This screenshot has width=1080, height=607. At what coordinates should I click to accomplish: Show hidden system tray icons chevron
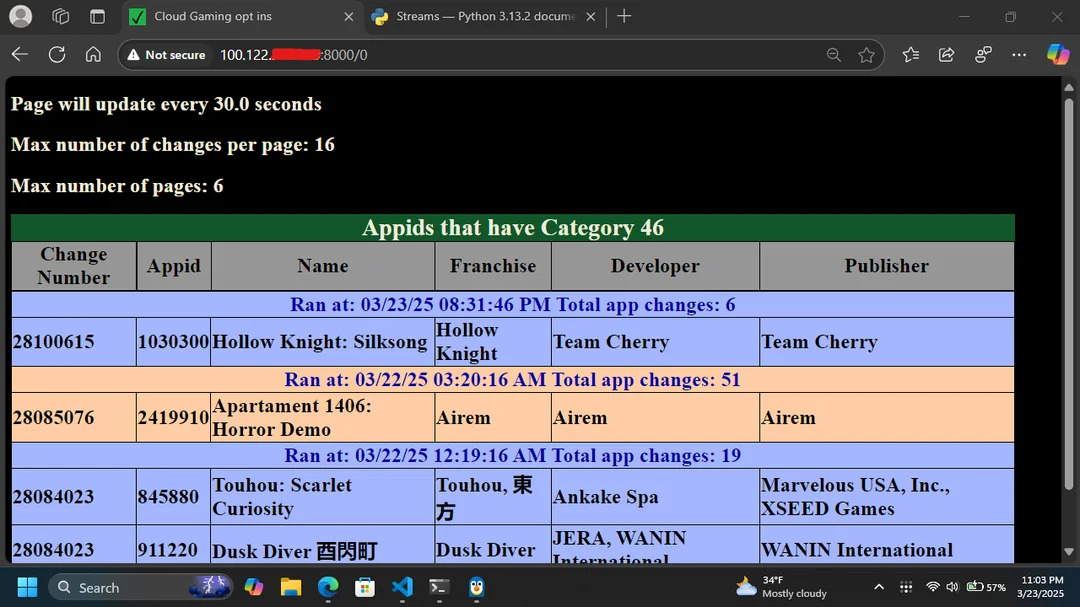coord(878,587)
